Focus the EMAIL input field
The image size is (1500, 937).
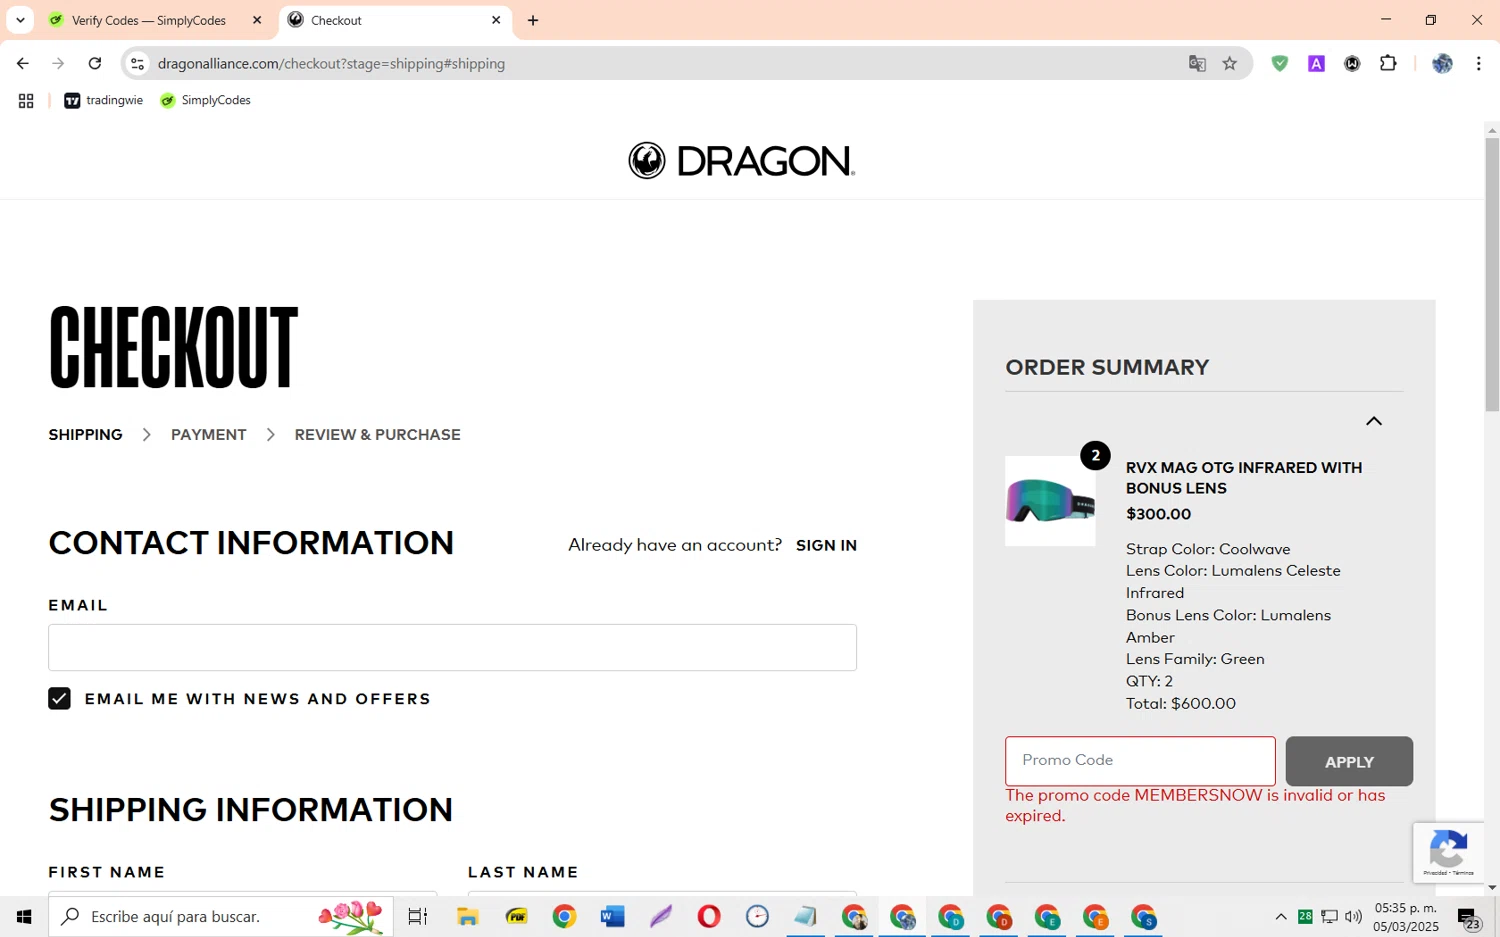coord(452,647)
